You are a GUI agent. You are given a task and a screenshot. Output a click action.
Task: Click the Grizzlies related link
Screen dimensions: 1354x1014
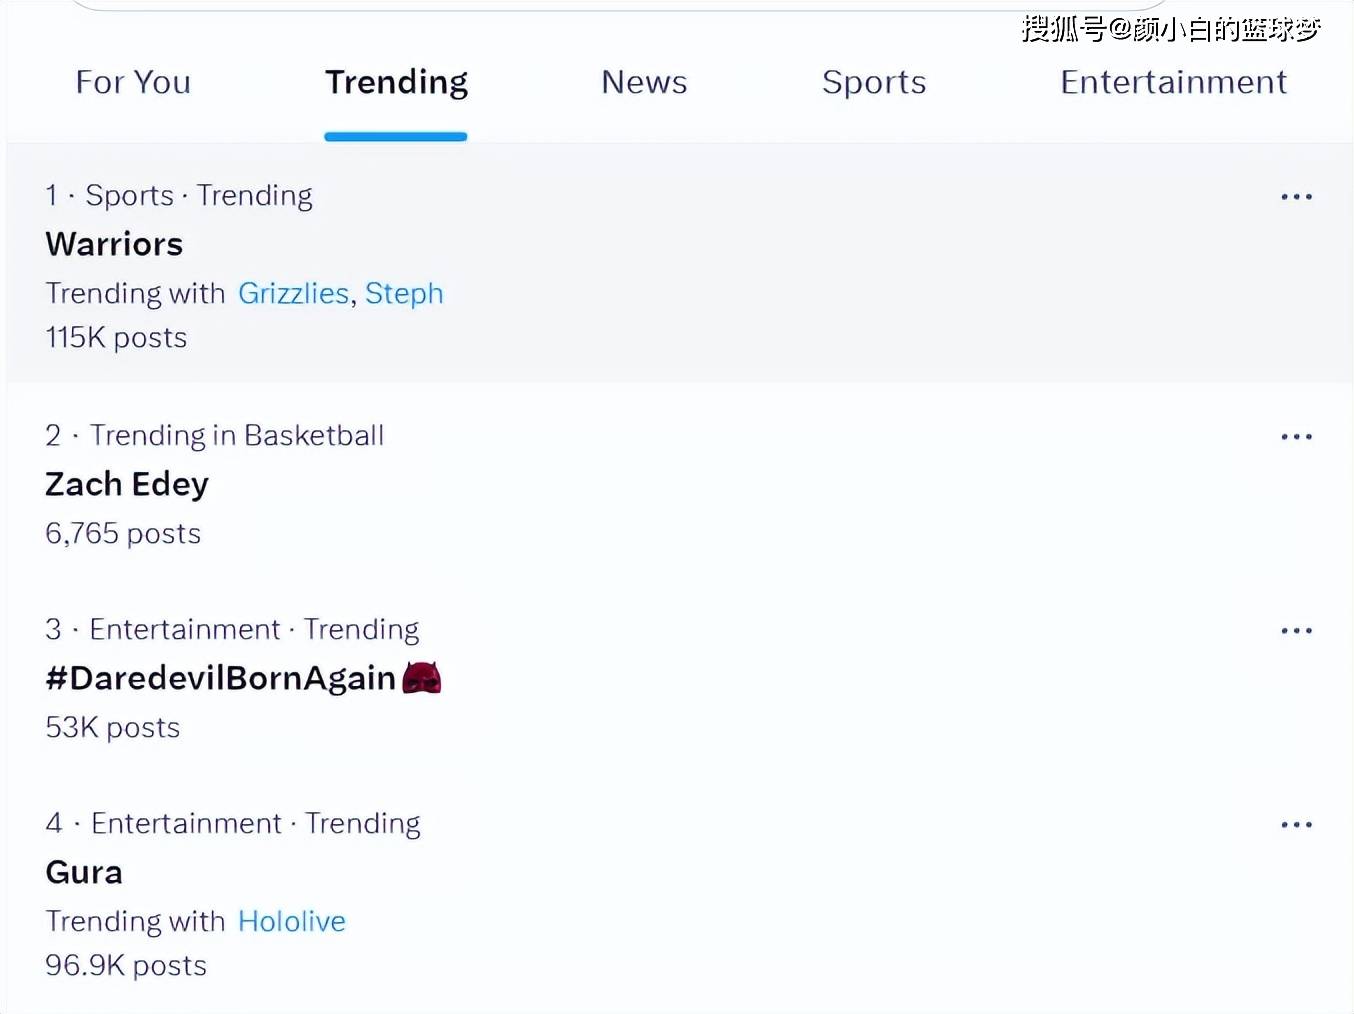[x=293, y=293]
